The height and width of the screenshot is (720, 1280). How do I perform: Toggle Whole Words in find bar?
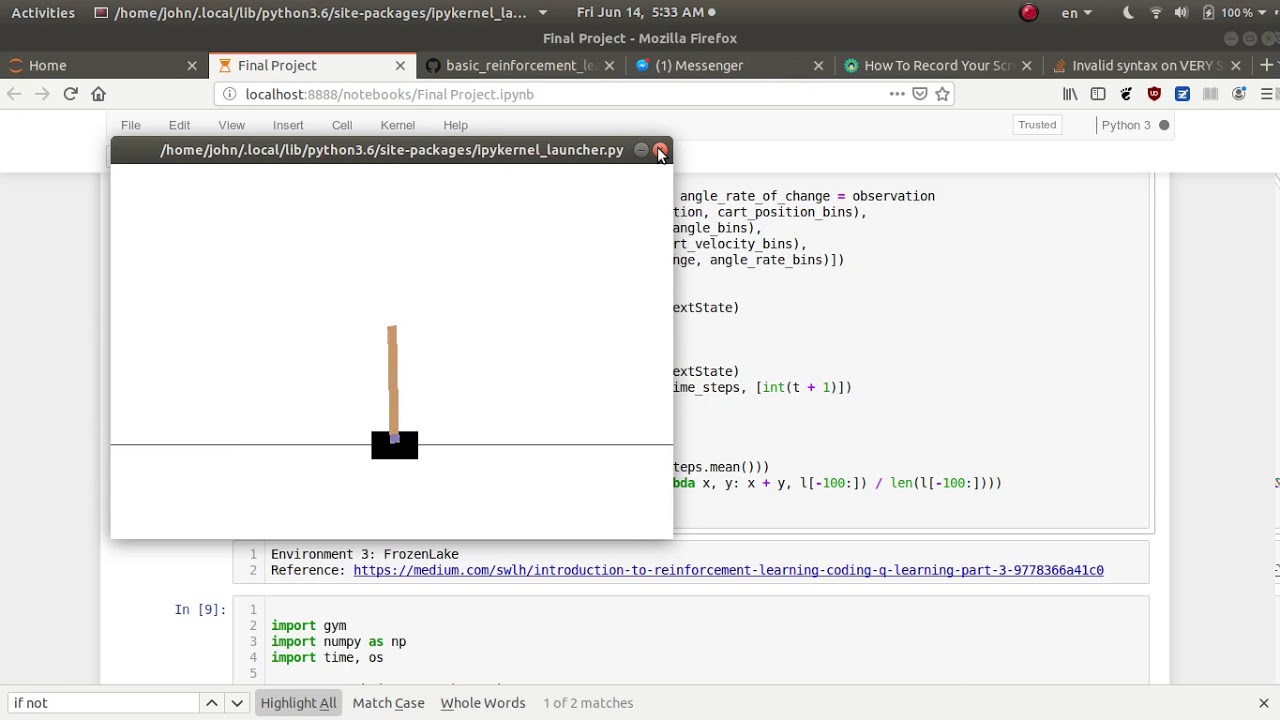[x=483, y=703]
